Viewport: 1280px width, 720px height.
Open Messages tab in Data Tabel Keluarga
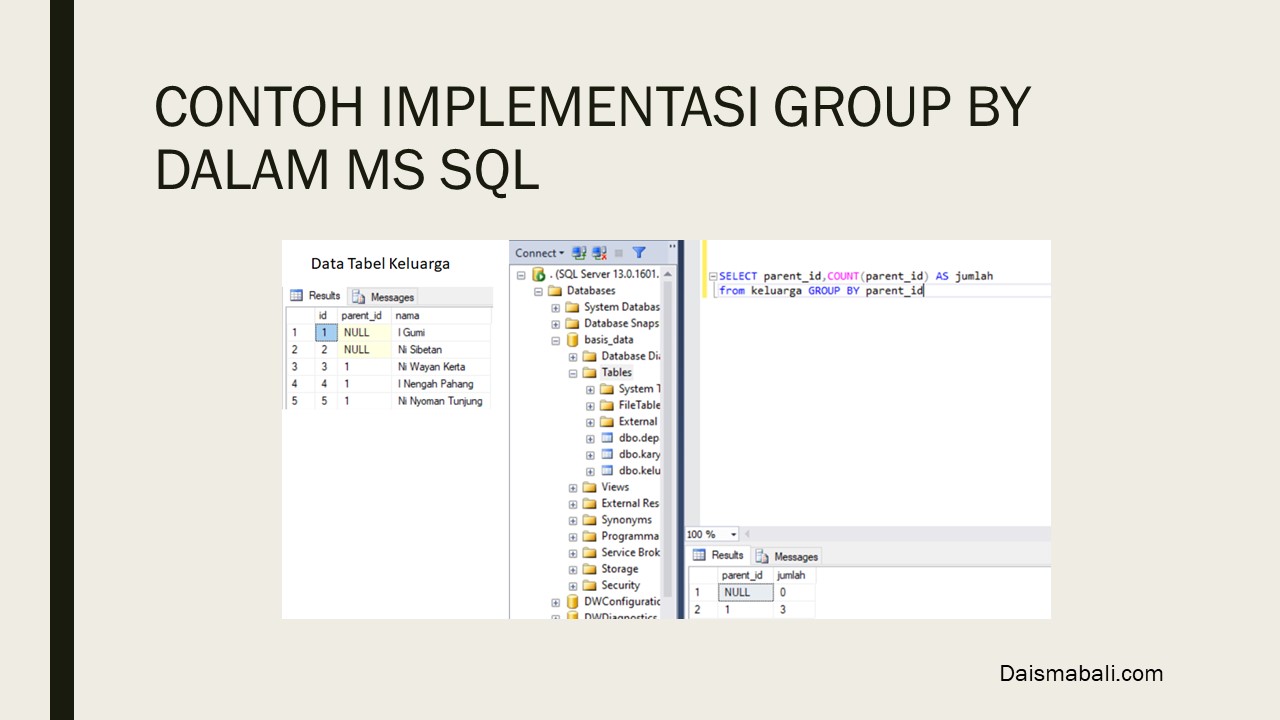(x=383, y=297)
